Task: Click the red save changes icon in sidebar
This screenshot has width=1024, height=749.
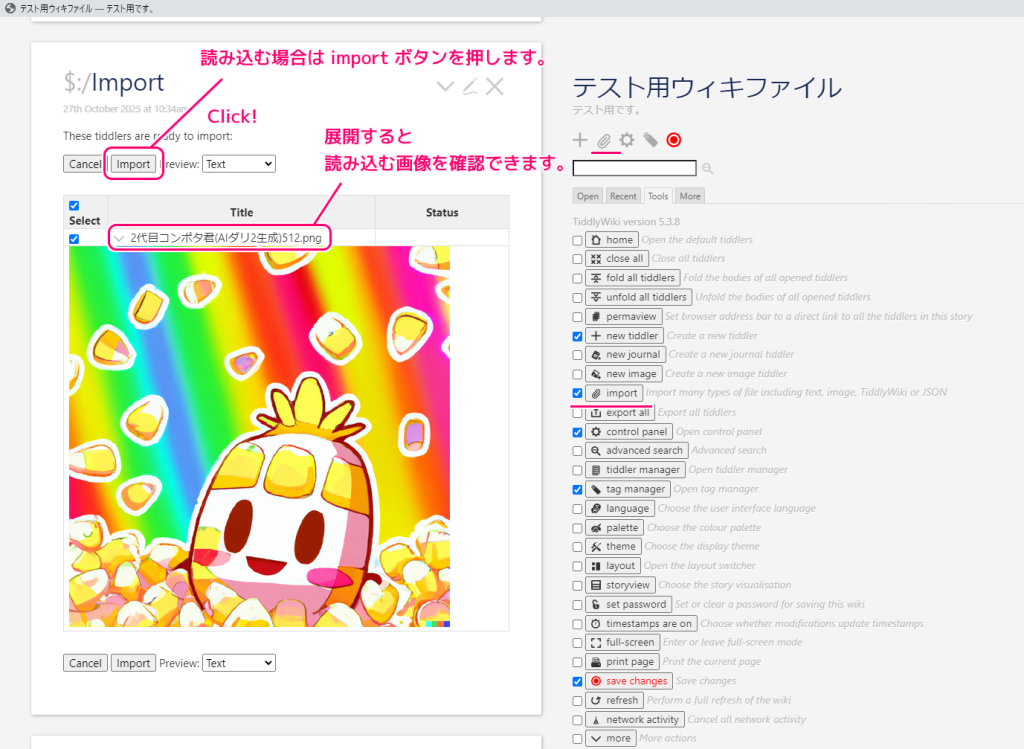Action: coord(673,141)
